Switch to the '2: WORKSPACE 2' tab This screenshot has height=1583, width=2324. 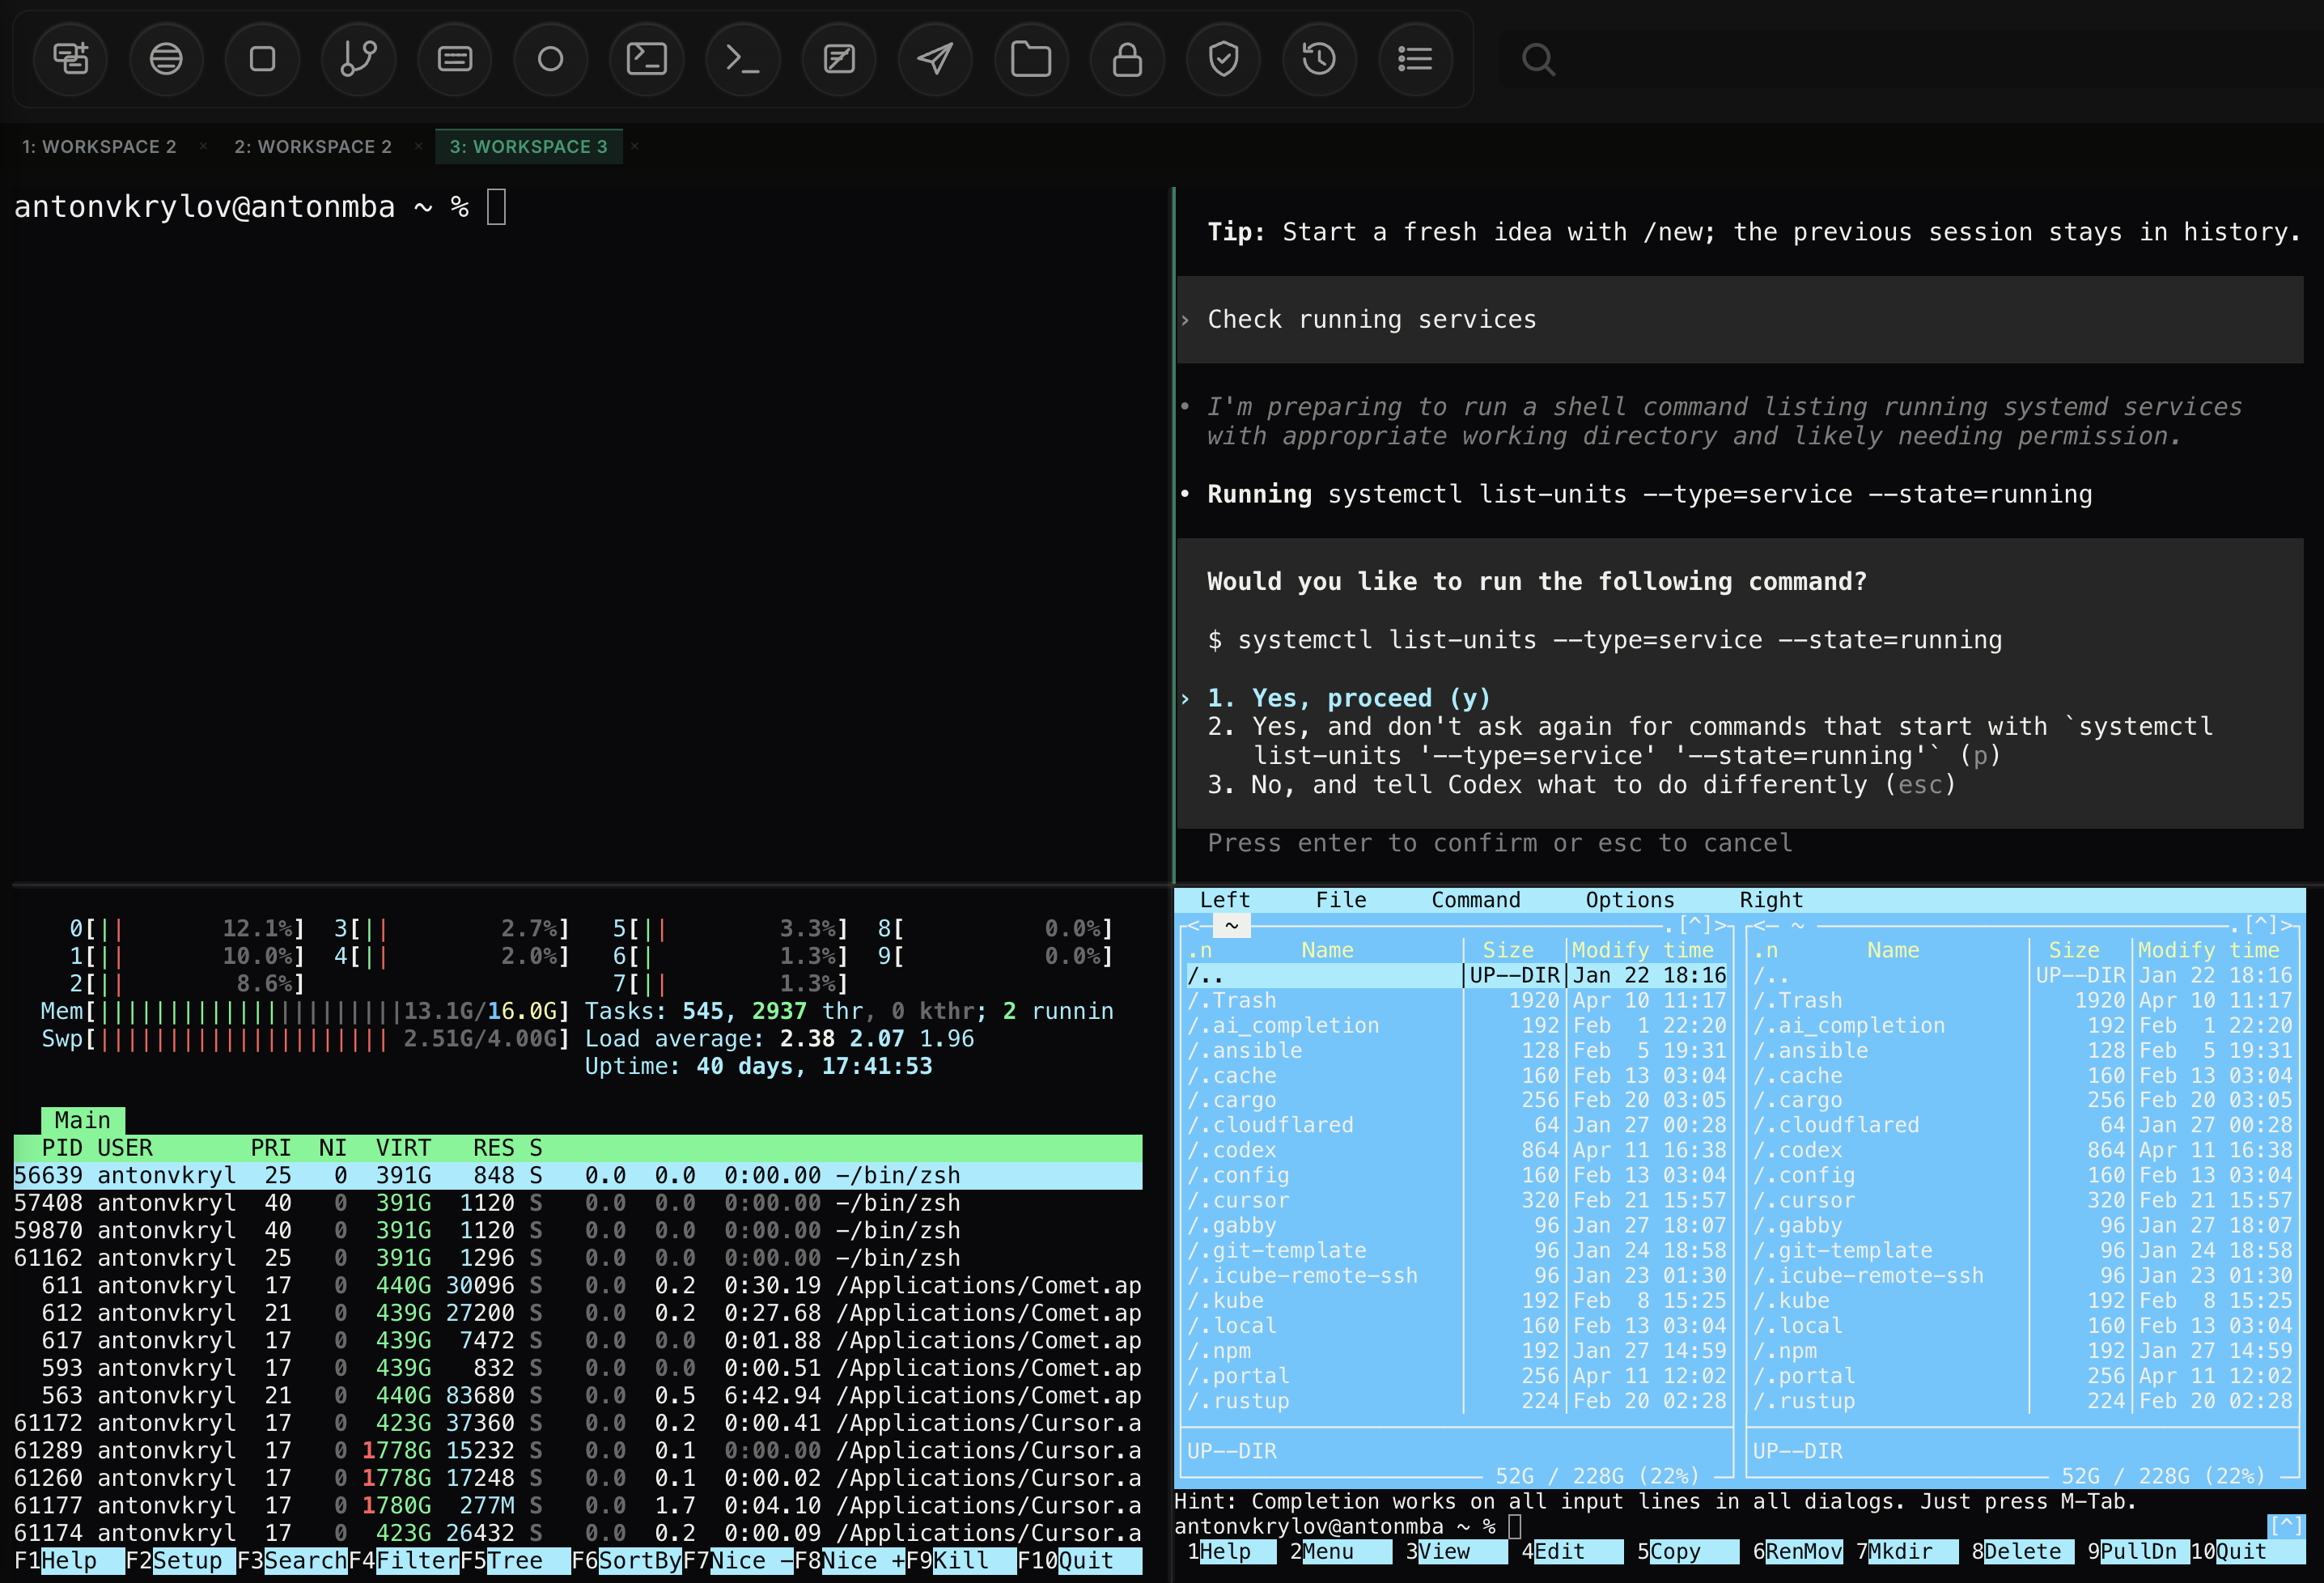coord(313,146)
